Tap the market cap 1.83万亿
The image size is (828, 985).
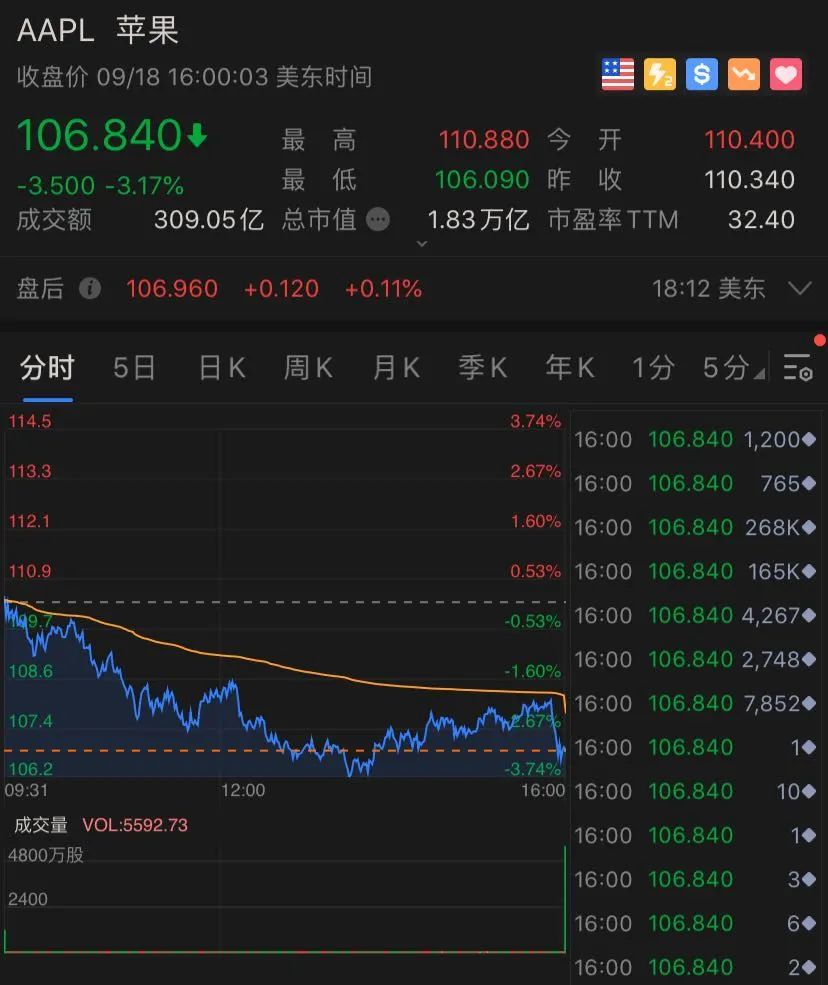(x=478, y=220)
